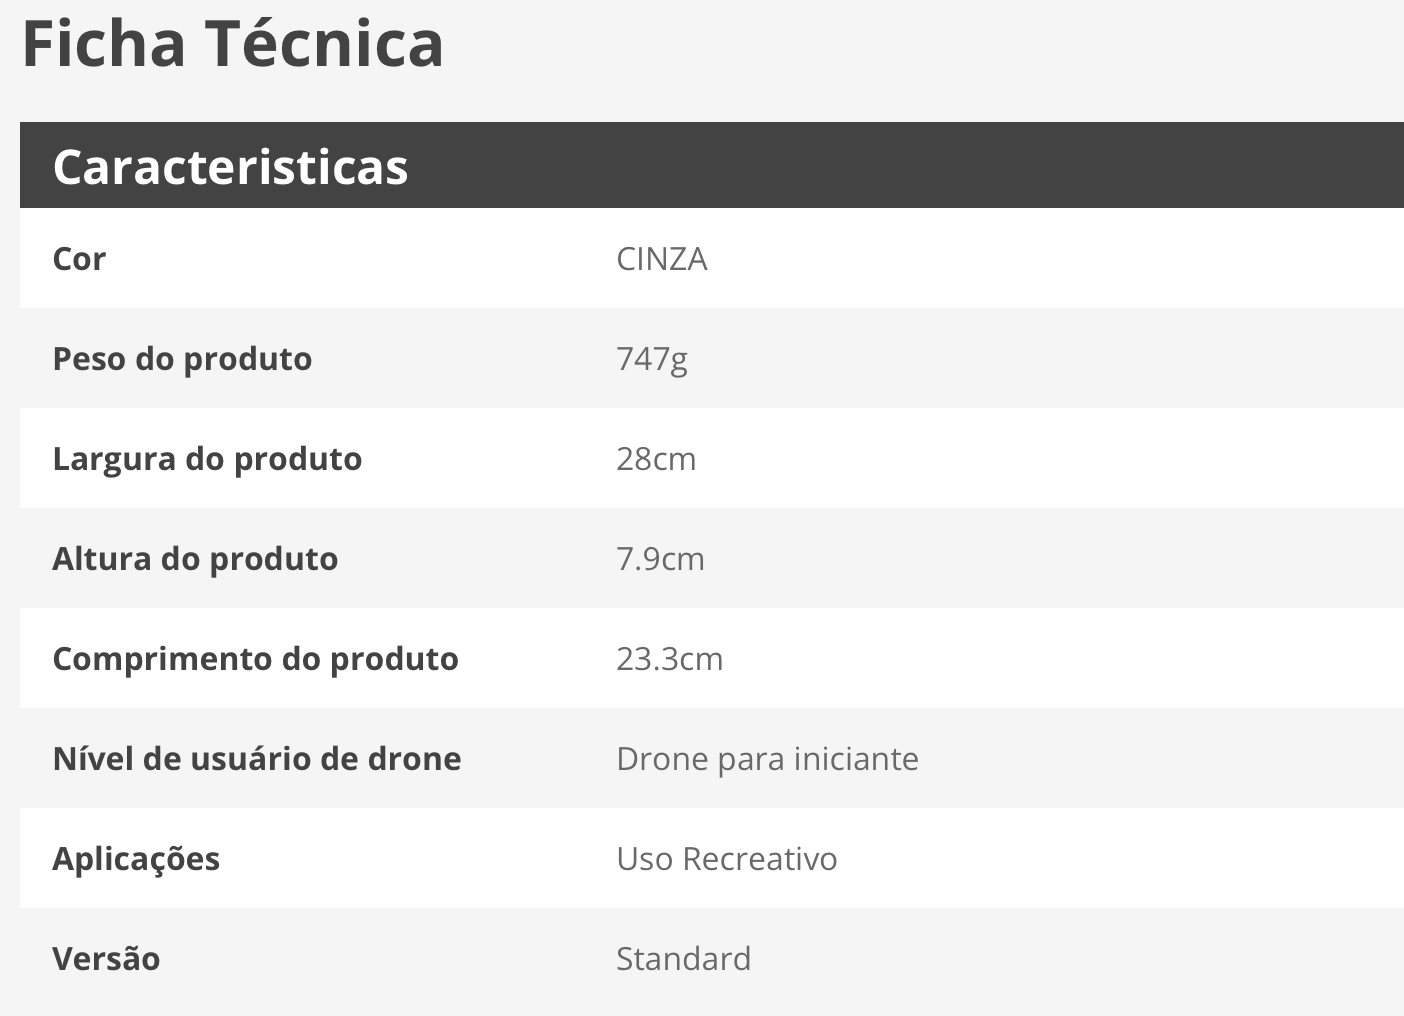The width and height of the screenshot is (1404, 1016).
Task: Select the CINZA color value
Action: tap(662, 259)
